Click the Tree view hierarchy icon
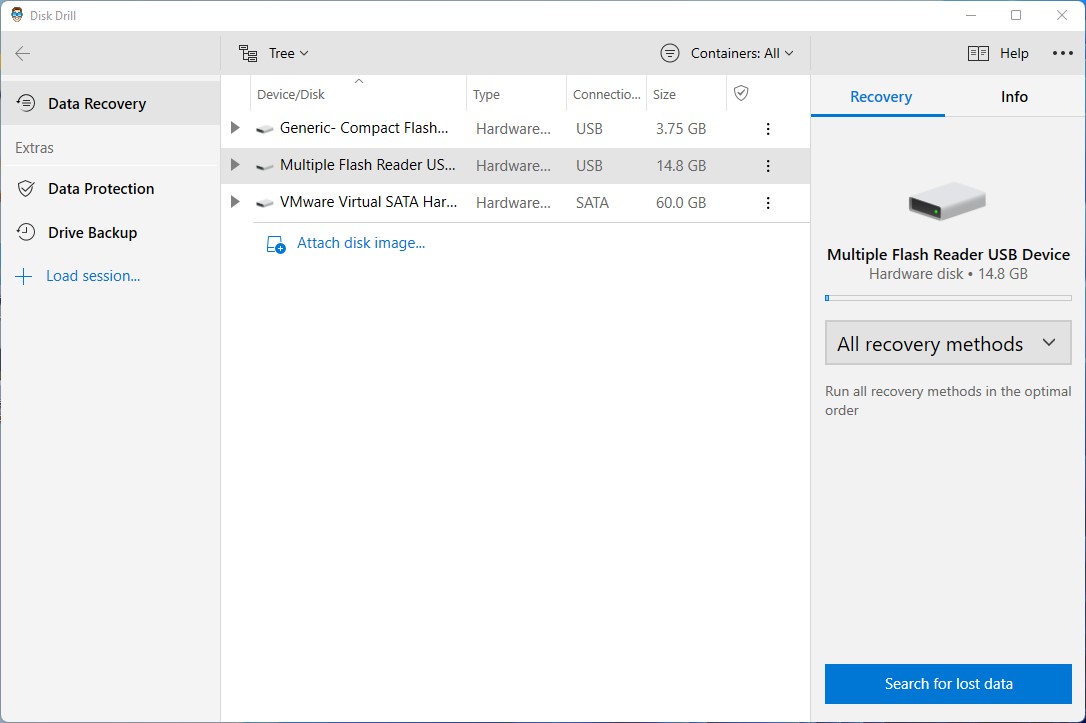This screenshot has width=1086, height=723. (248, 53)
